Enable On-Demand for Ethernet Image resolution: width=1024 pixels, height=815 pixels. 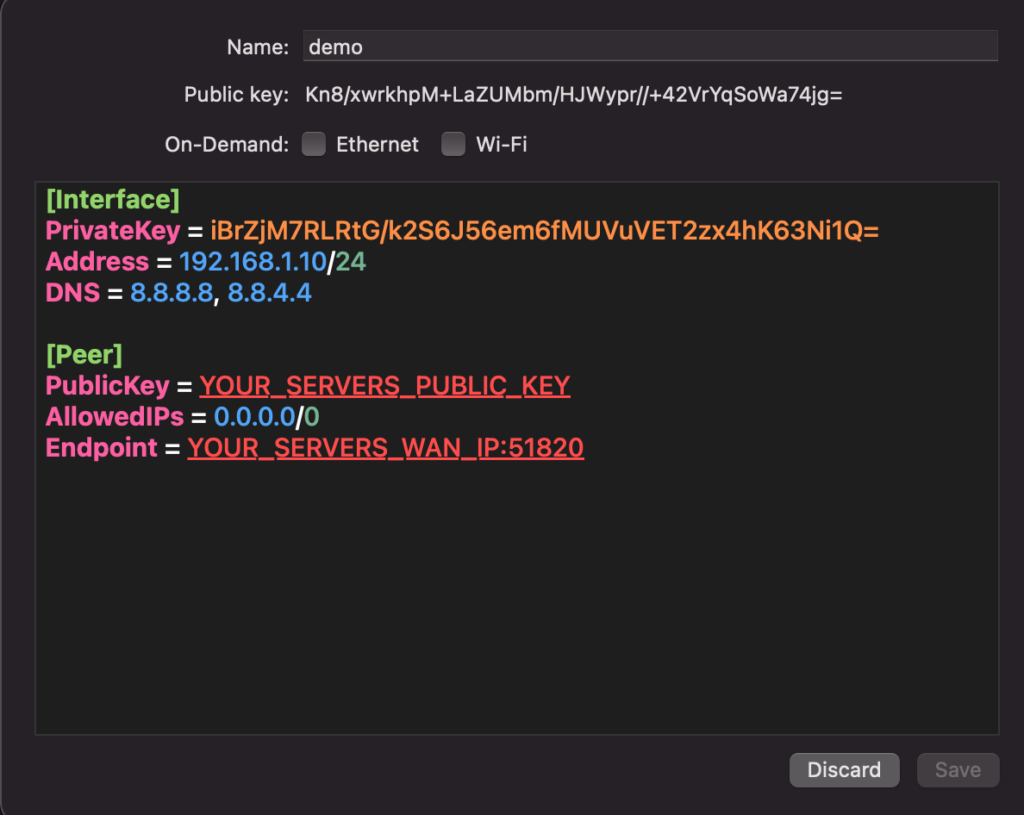point(315,145)
